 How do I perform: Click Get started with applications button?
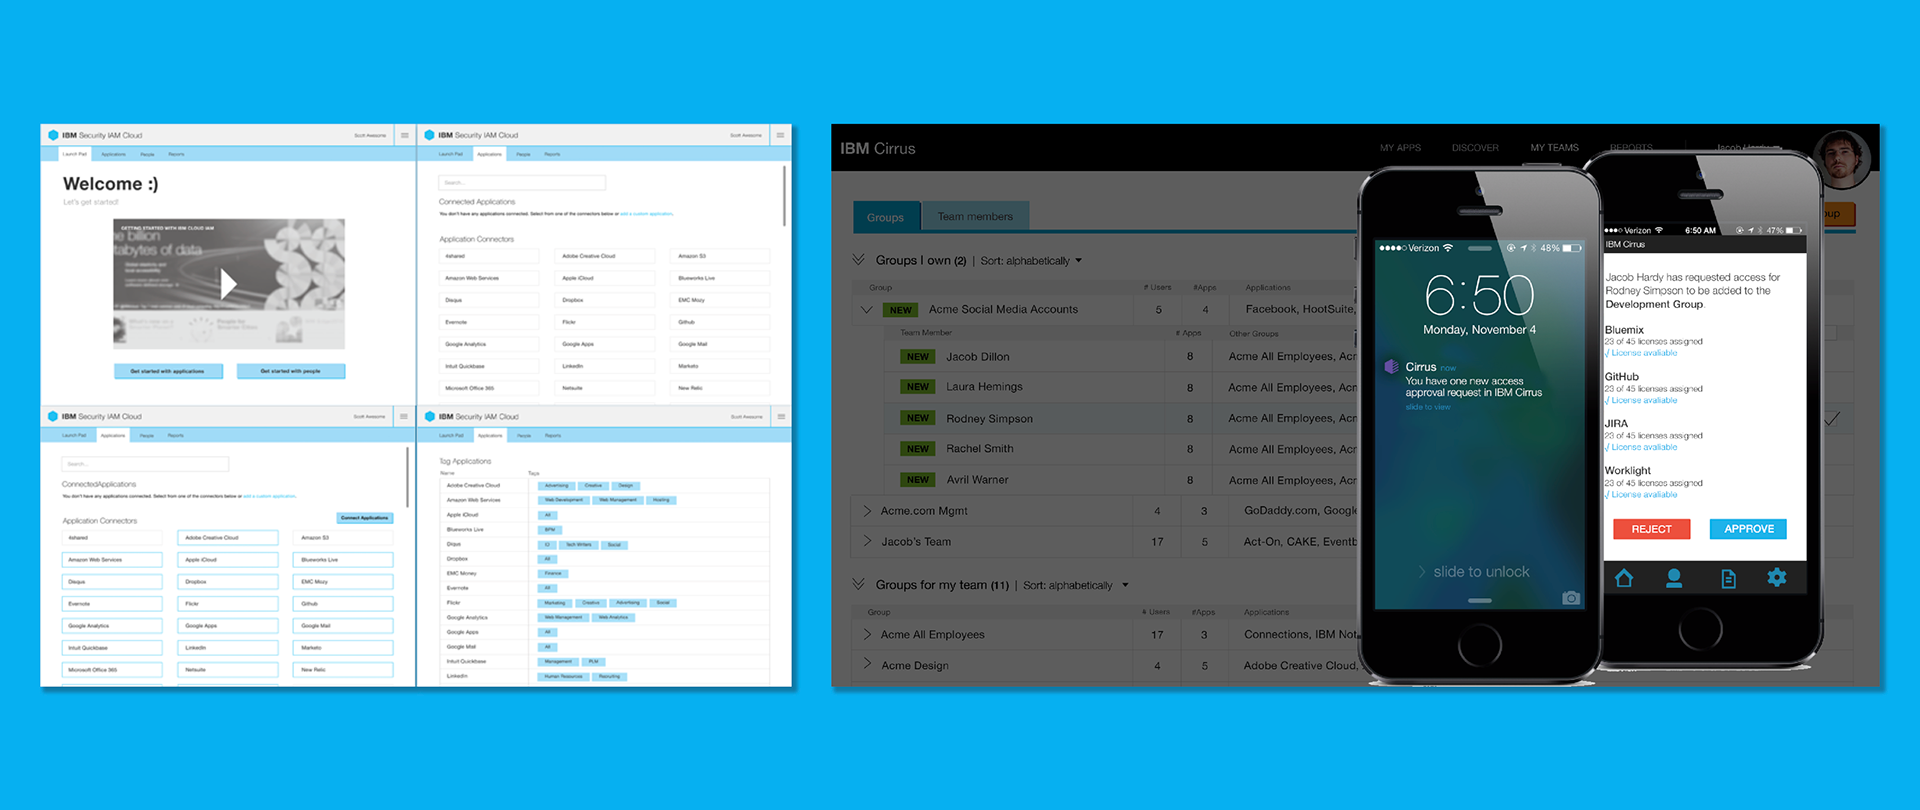(x=168, y=371)
